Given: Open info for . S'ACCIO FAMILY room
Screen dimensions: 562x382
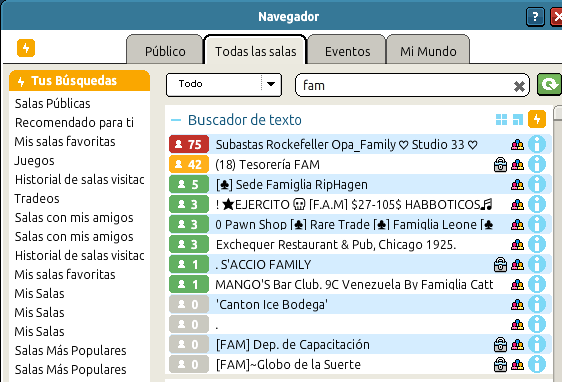Looking at the screenshot, I should (x=537, y=264).
